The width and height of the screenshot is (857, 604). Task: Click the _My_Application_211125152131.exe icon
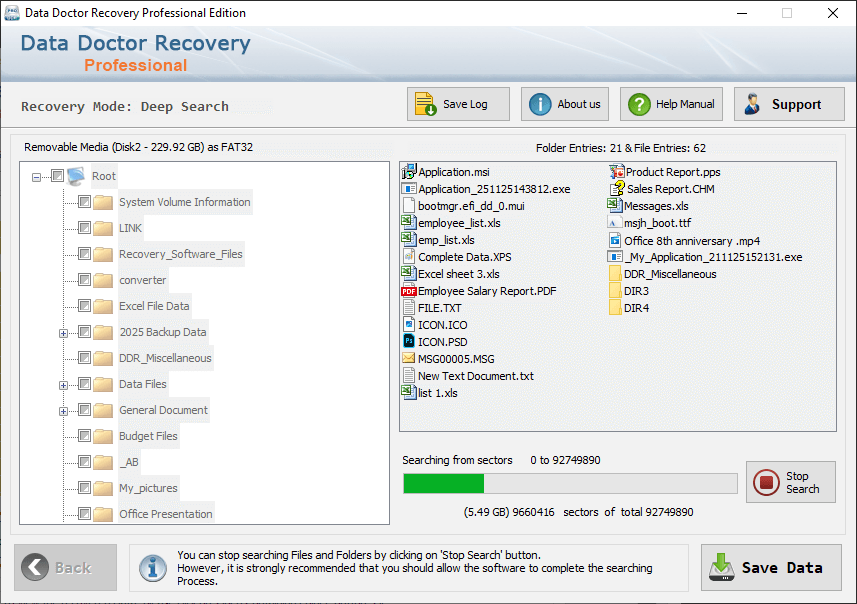(x=615, y=257)
